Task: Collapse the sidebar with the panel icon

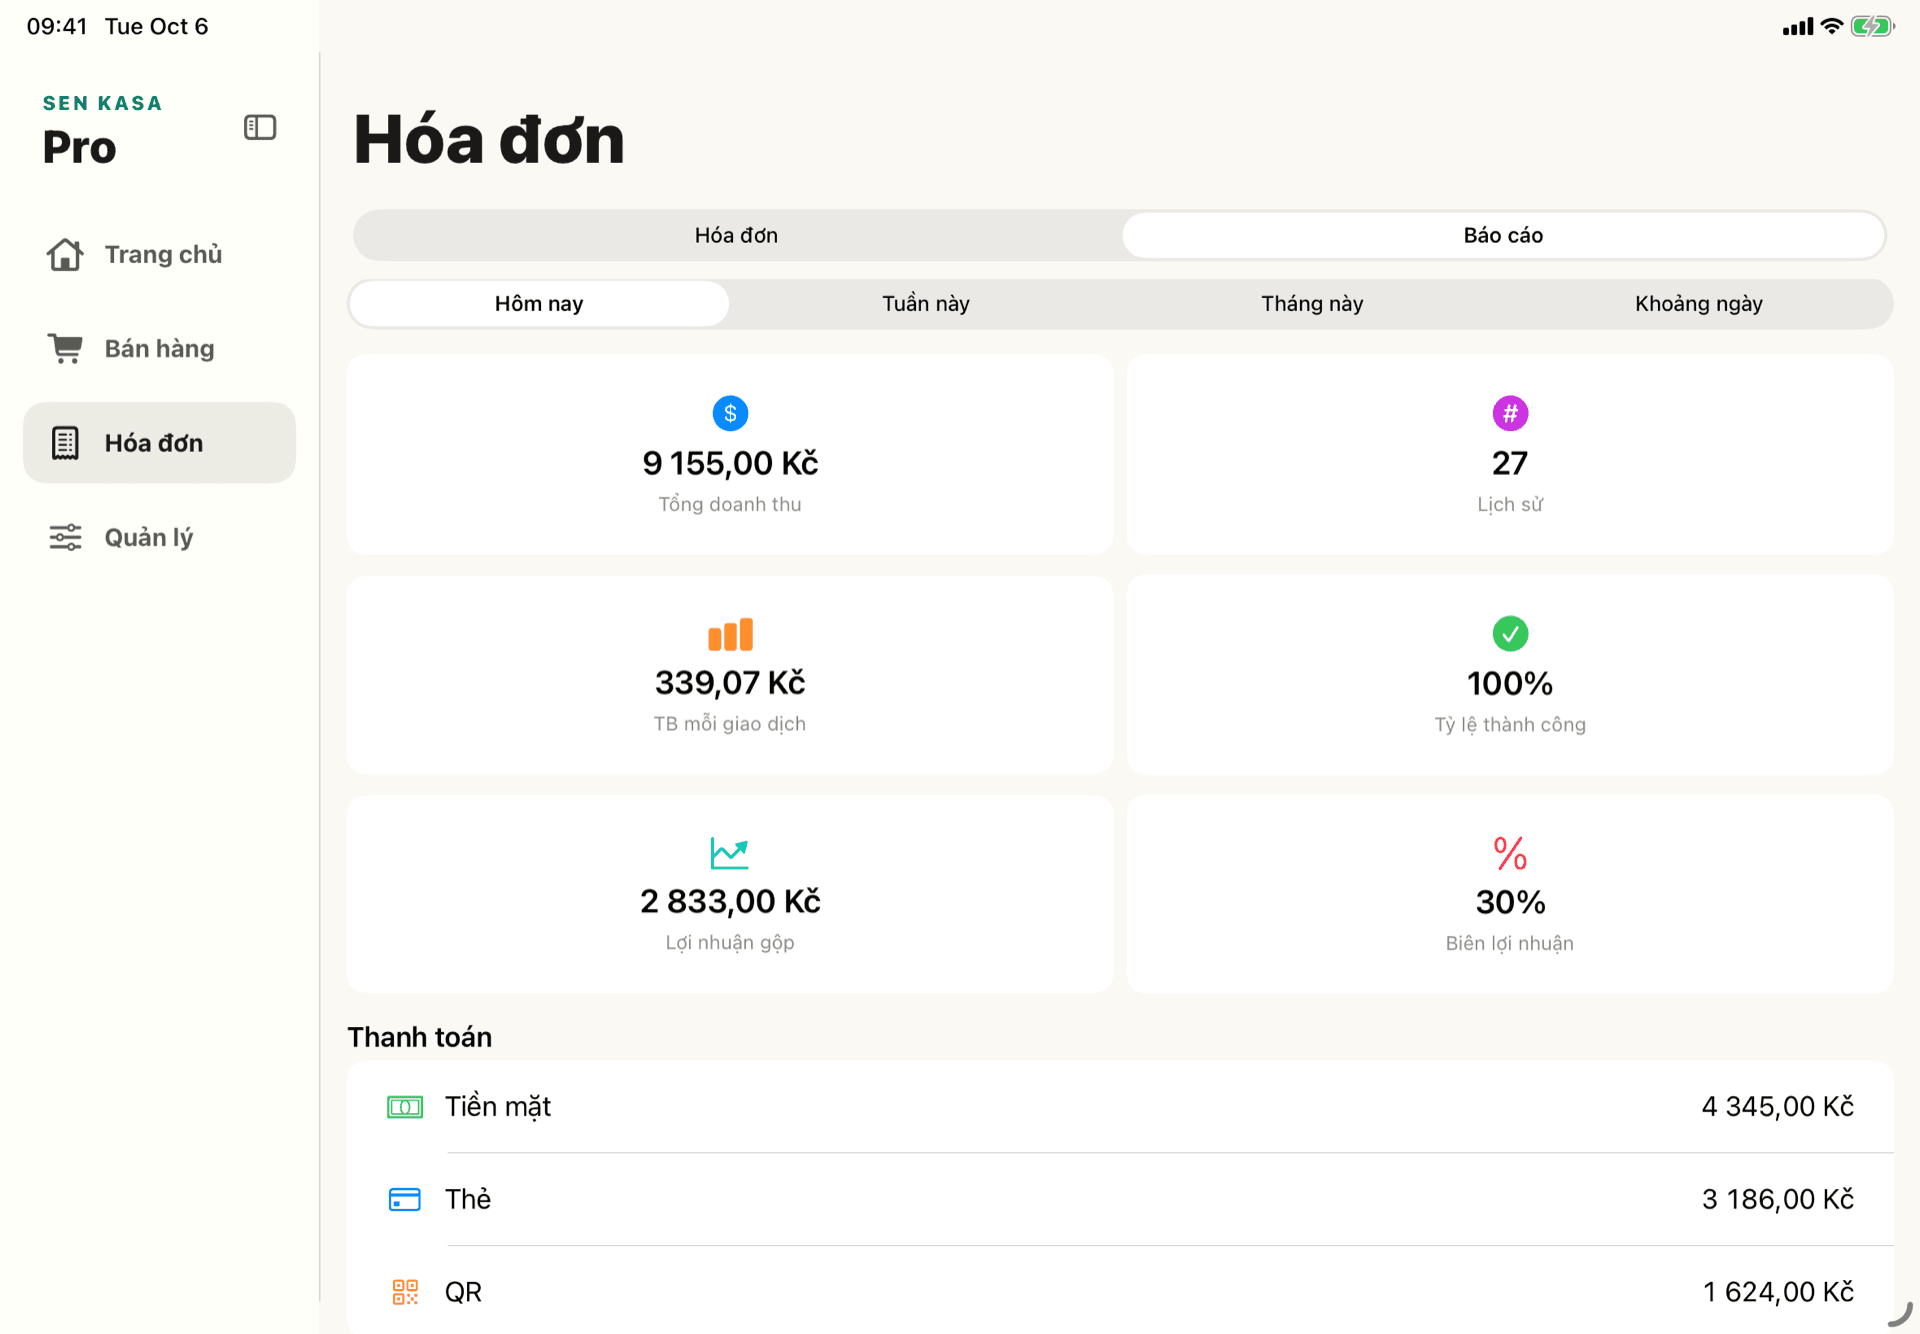Action: coord(260,127)
